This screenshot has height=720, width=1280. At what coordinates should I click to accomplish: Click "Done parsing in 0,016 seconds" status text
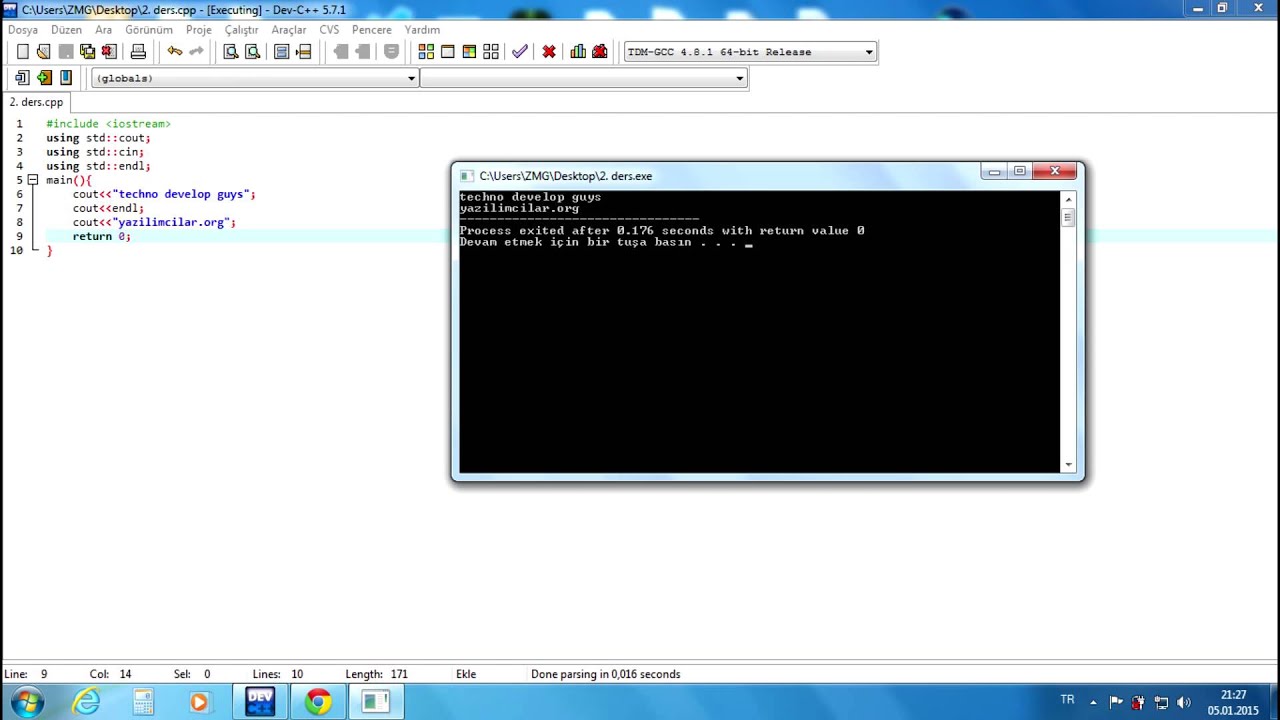[605, 674]
